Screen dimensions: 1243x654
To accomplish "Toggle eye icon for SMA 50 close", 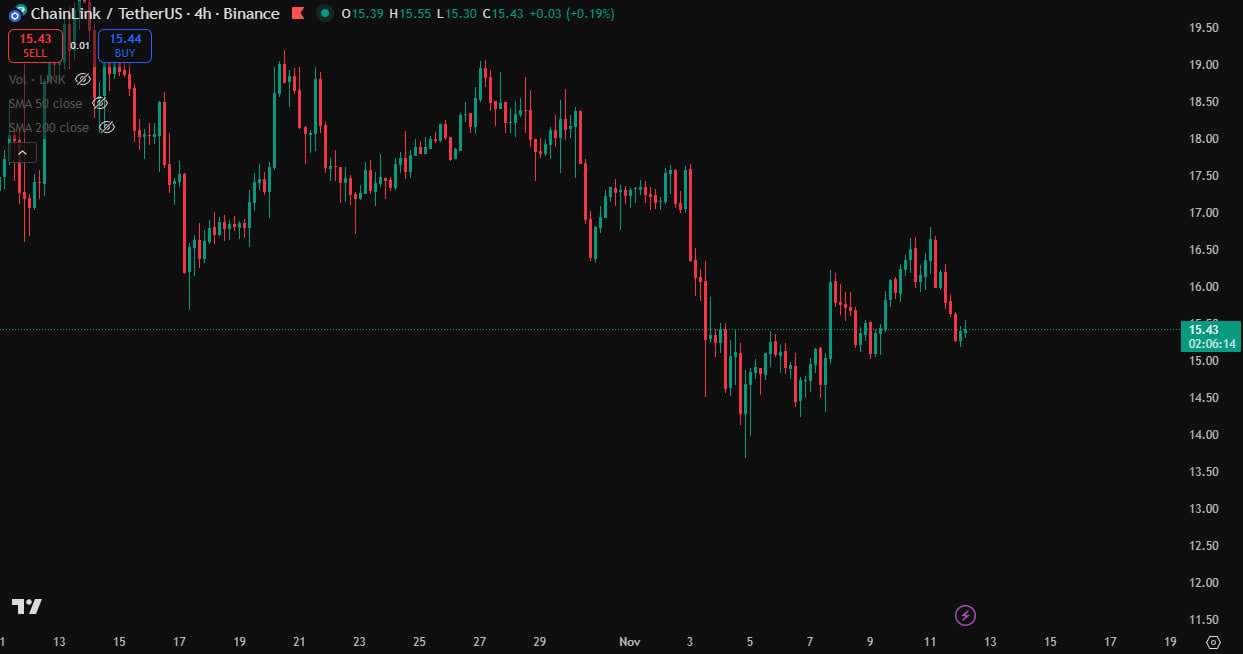I will click(x=100, y=103).
